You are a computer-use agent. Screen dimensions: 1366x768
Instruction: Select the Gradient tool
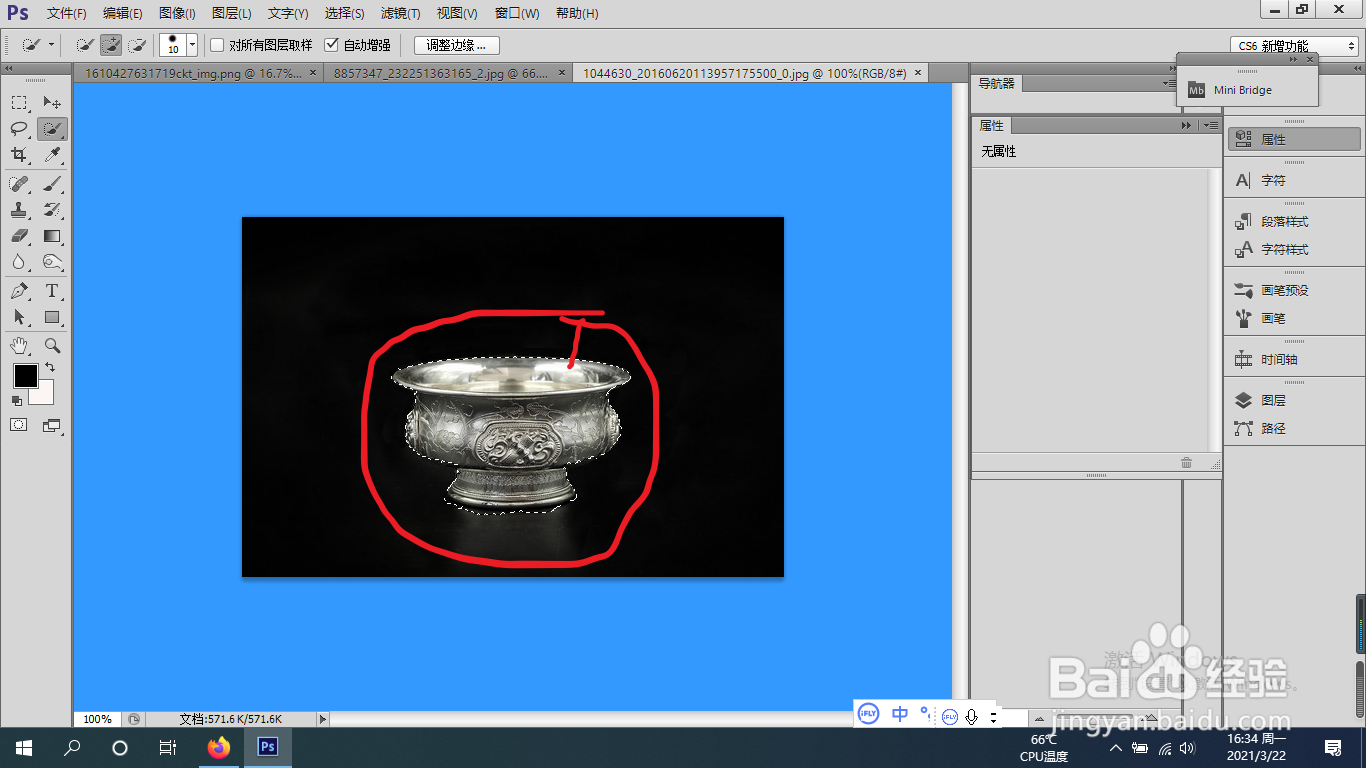(x=52, y=236)
